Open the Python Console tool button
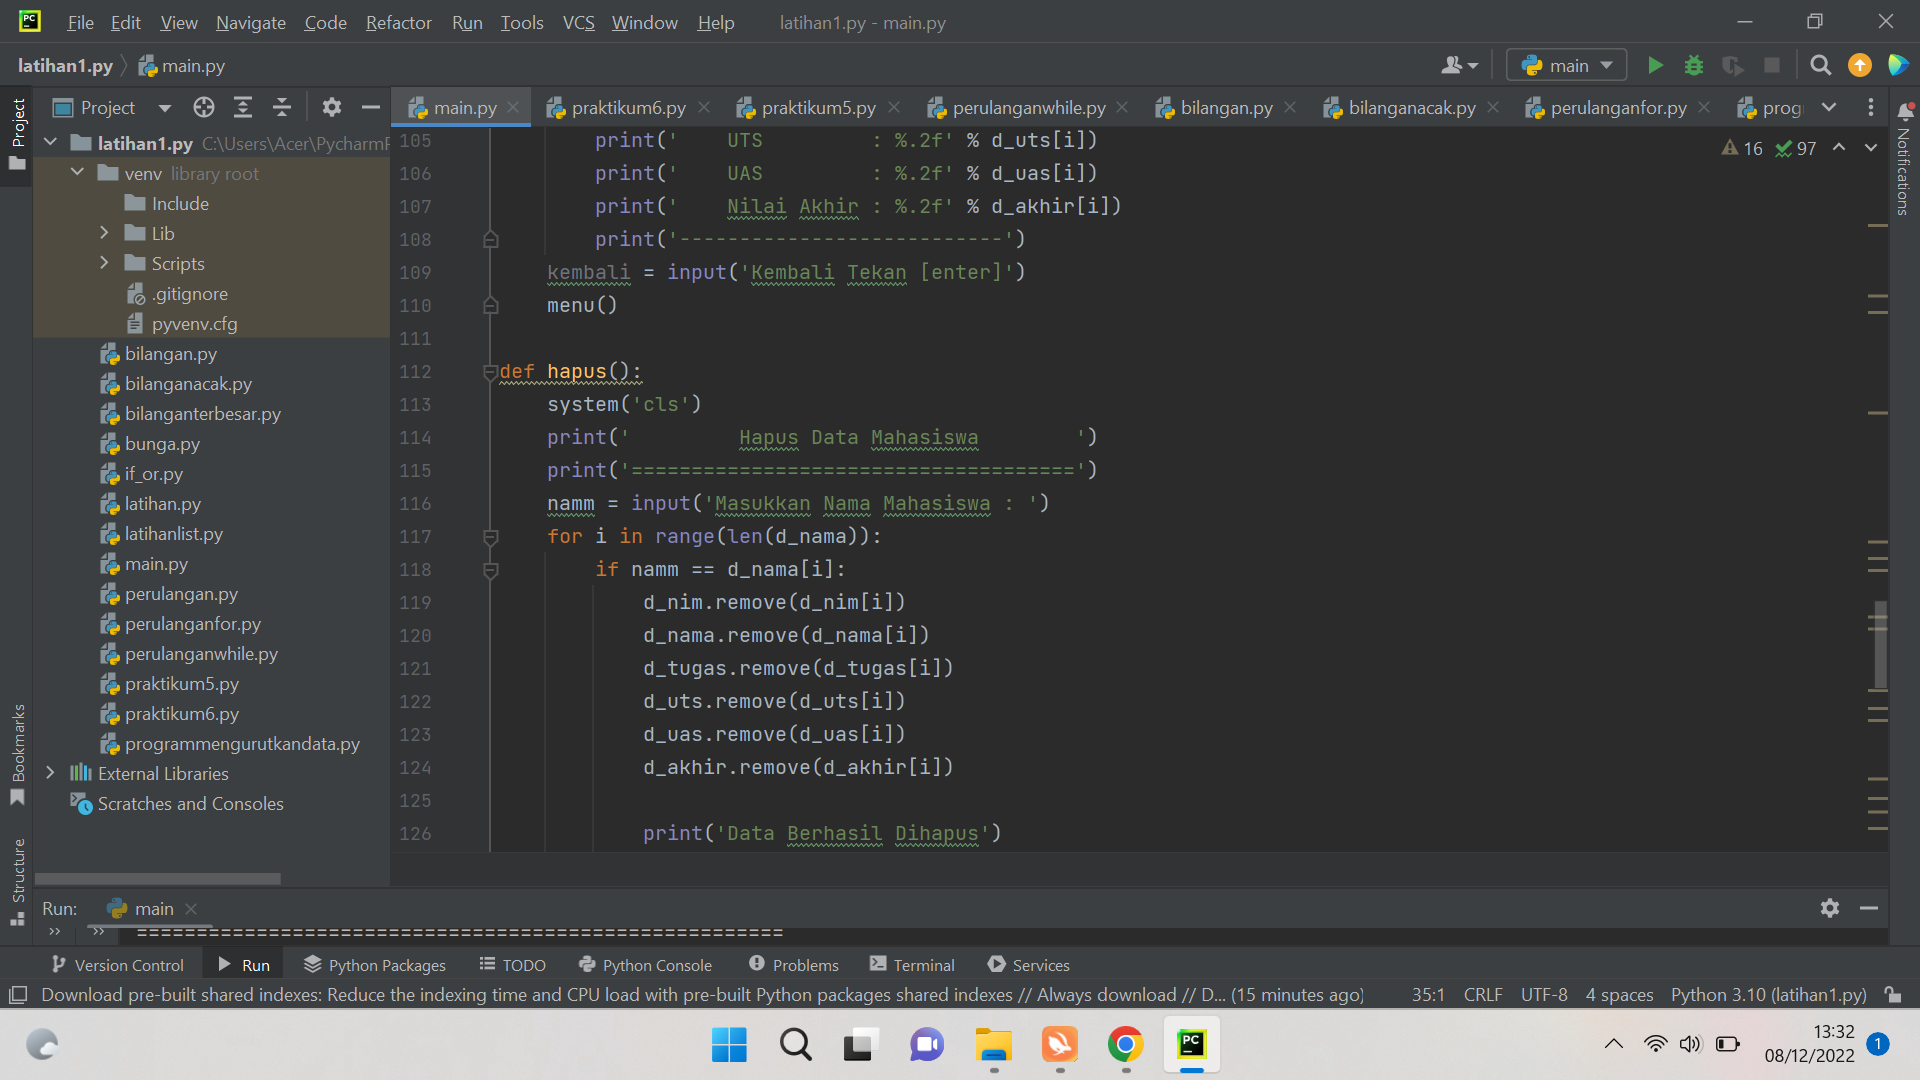The height and width of the screenshot is (1080, 1920). coord(646,965)
